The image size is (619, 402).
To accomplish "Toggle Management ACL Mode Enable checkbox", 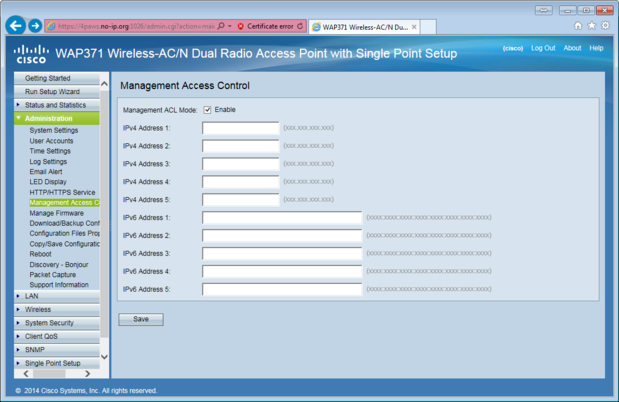I will click(x=207, y=110).
